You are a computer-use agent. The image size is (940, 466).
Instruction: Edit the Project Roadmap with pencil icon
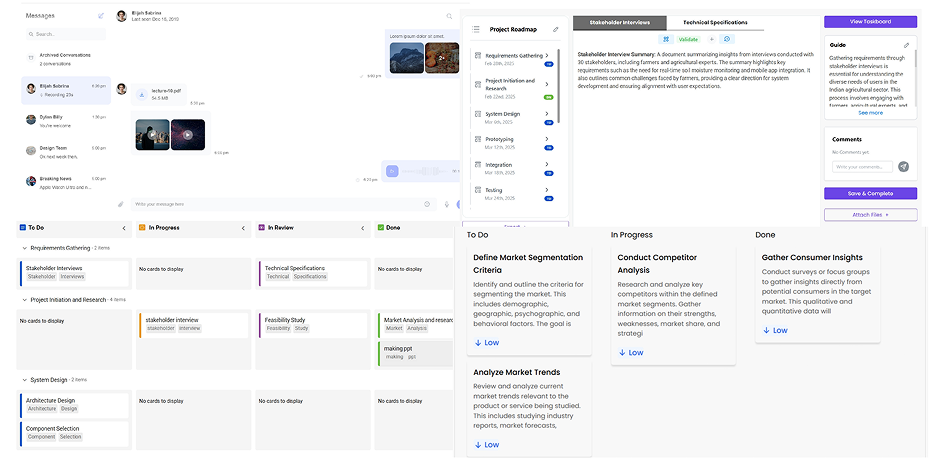[556, 29]
